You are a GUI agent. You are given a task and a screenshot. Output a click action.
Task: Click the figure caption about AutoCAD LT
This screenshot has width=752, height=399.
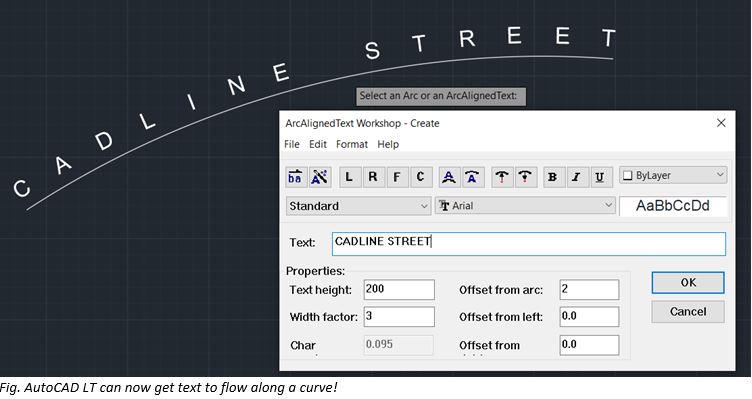point(168,387)
